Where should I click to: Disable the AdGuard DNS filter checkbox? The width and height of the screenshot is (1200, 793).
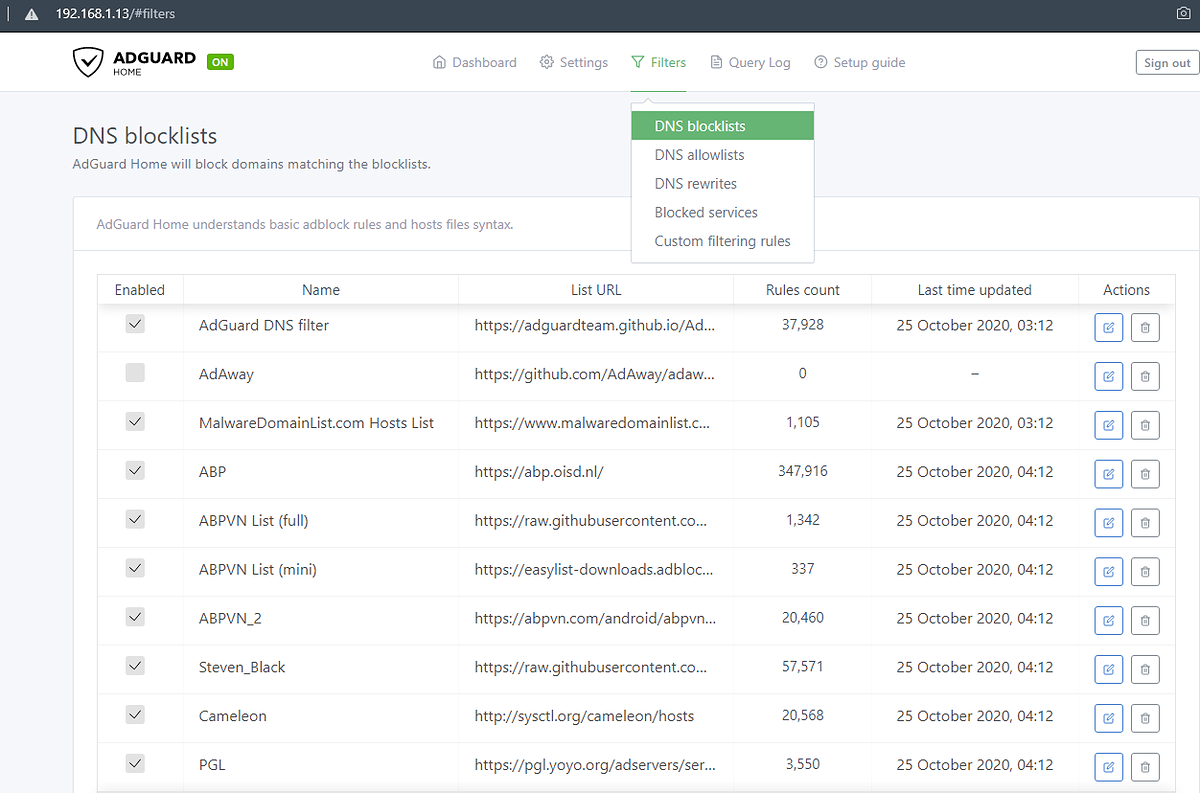tap(135, 324)
